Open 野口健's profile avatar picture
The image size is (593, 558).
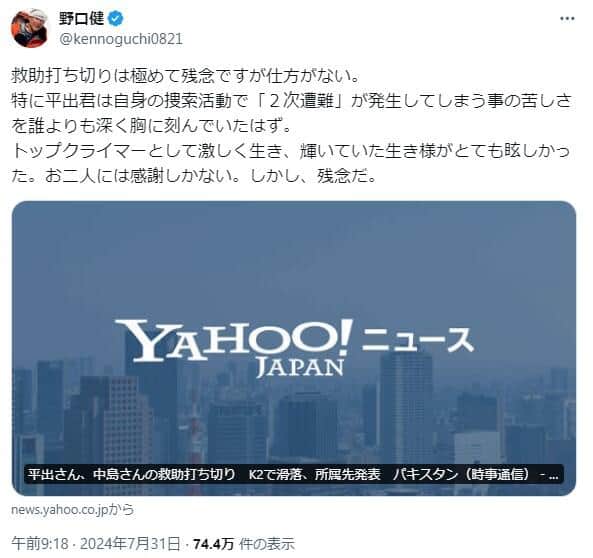tap(30, 28)
